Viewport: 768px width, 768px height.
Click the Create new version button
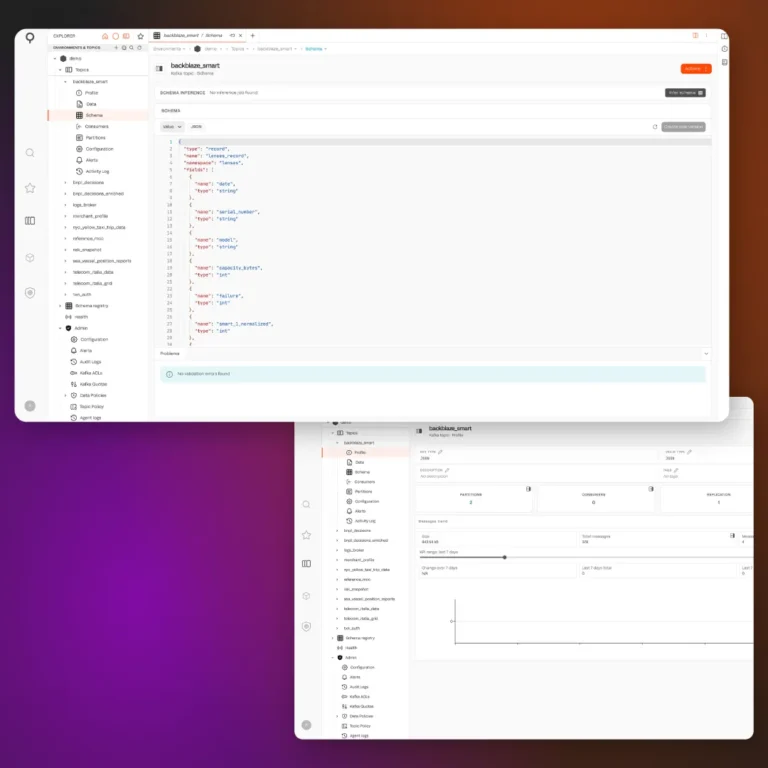click(x=683, y=127)
